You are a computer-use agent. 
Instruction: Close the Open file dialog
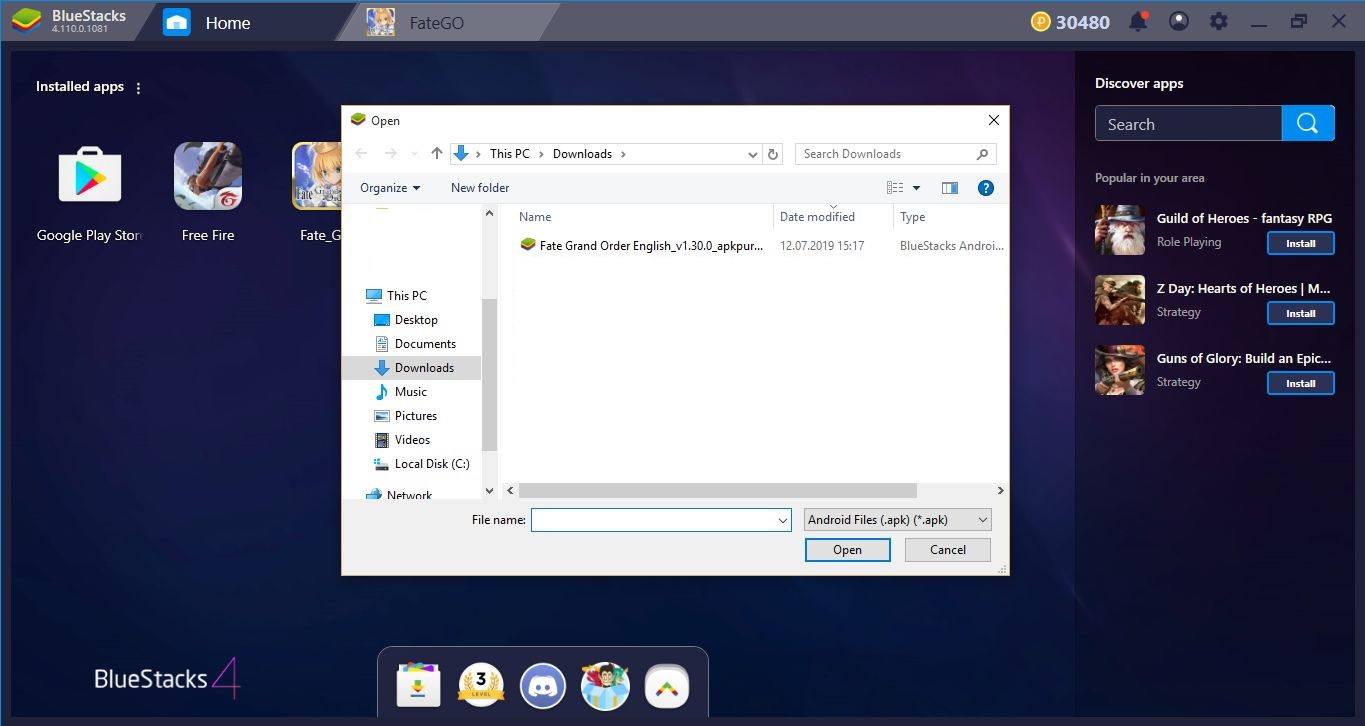coord(993,120)
